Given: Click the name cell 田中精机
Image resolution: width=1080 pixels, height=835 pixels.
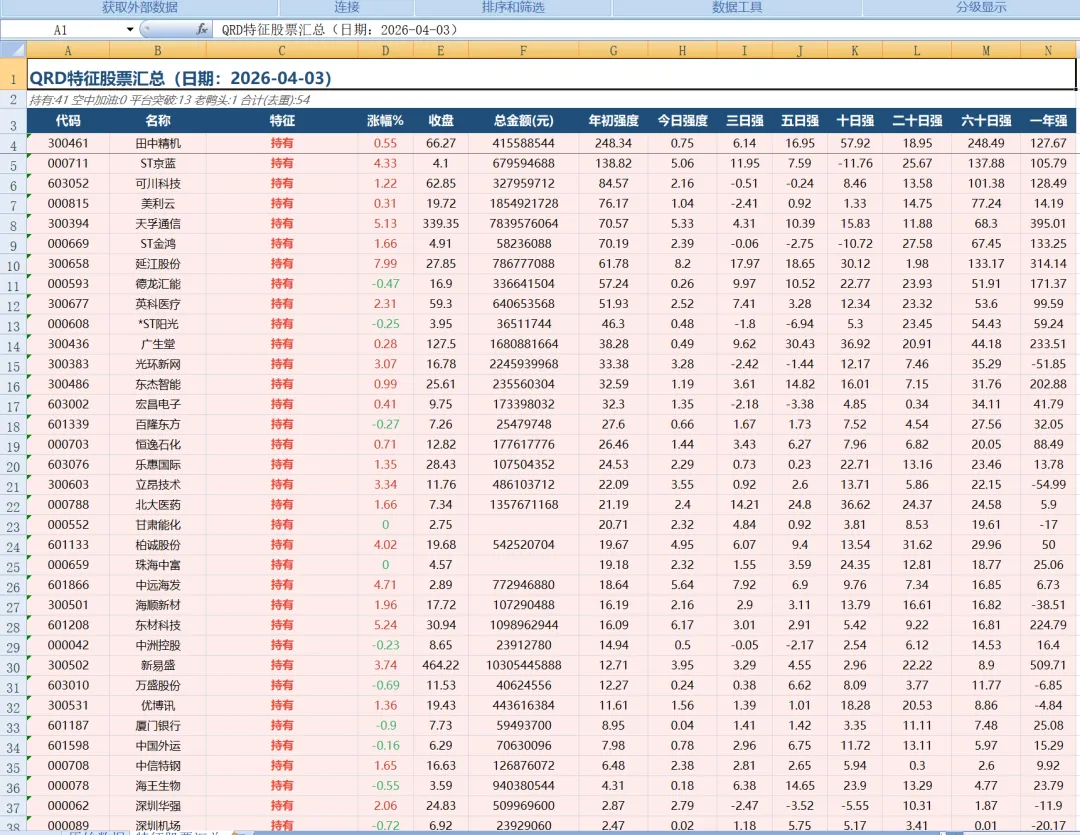Looking at the screenshot, I should click(158, 143).
